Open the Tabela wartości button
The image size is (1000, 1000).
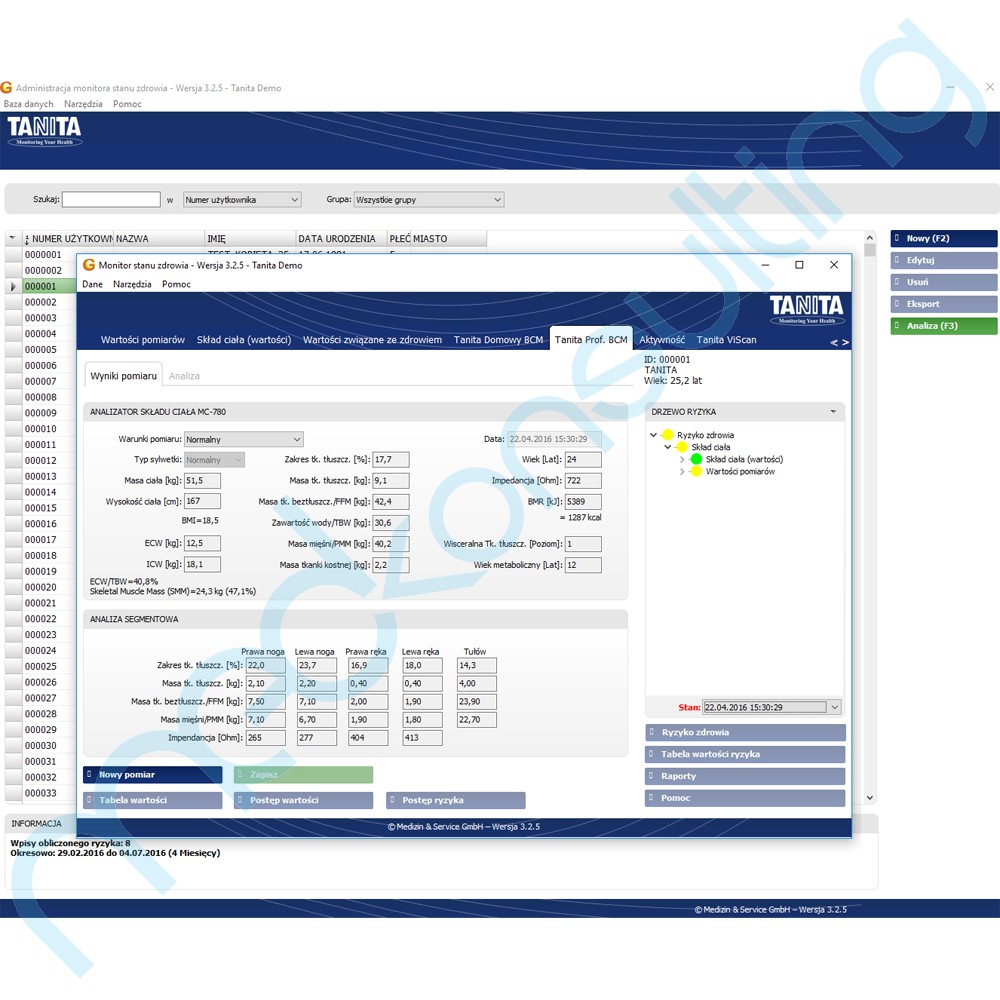[152, 800]
